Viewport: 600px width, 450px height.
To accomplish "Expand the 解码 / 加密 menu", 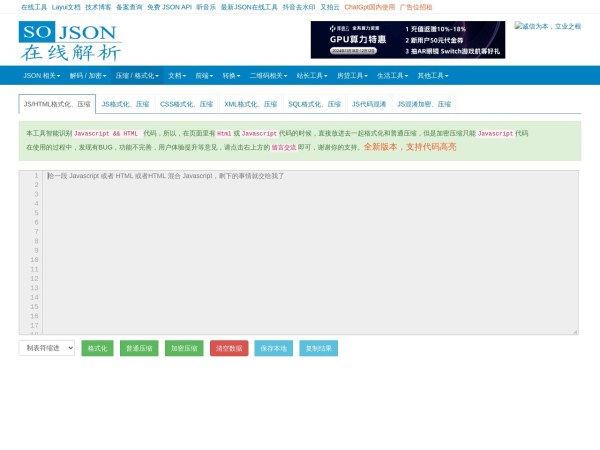I will click(x=87, y=75).
